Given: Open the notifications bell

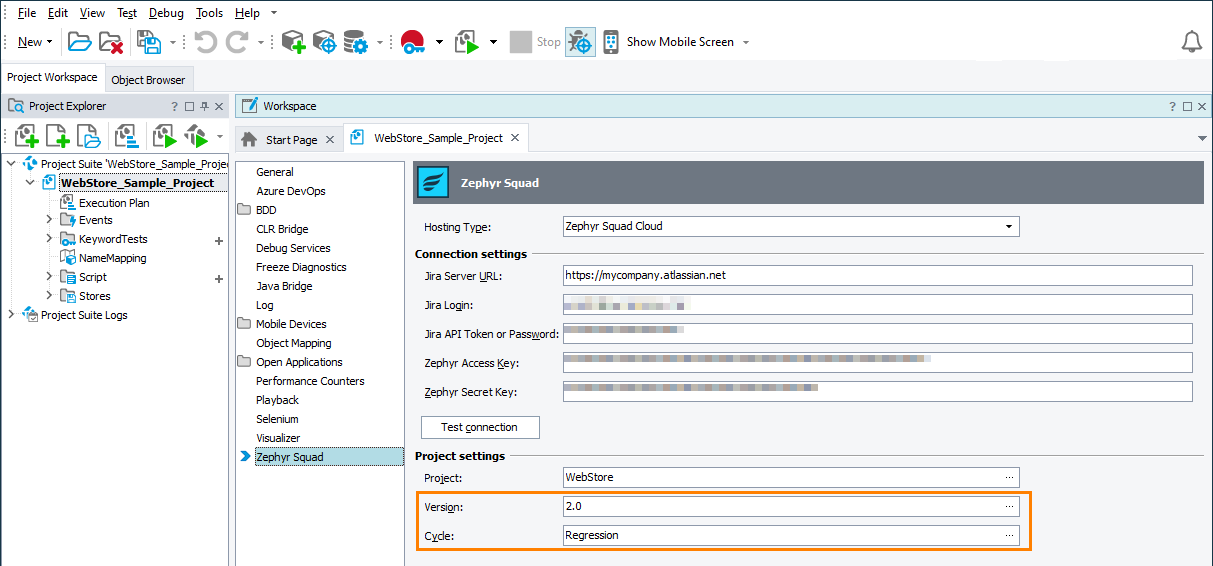Looking at the screenshot, I should [x=1191, y=41].
